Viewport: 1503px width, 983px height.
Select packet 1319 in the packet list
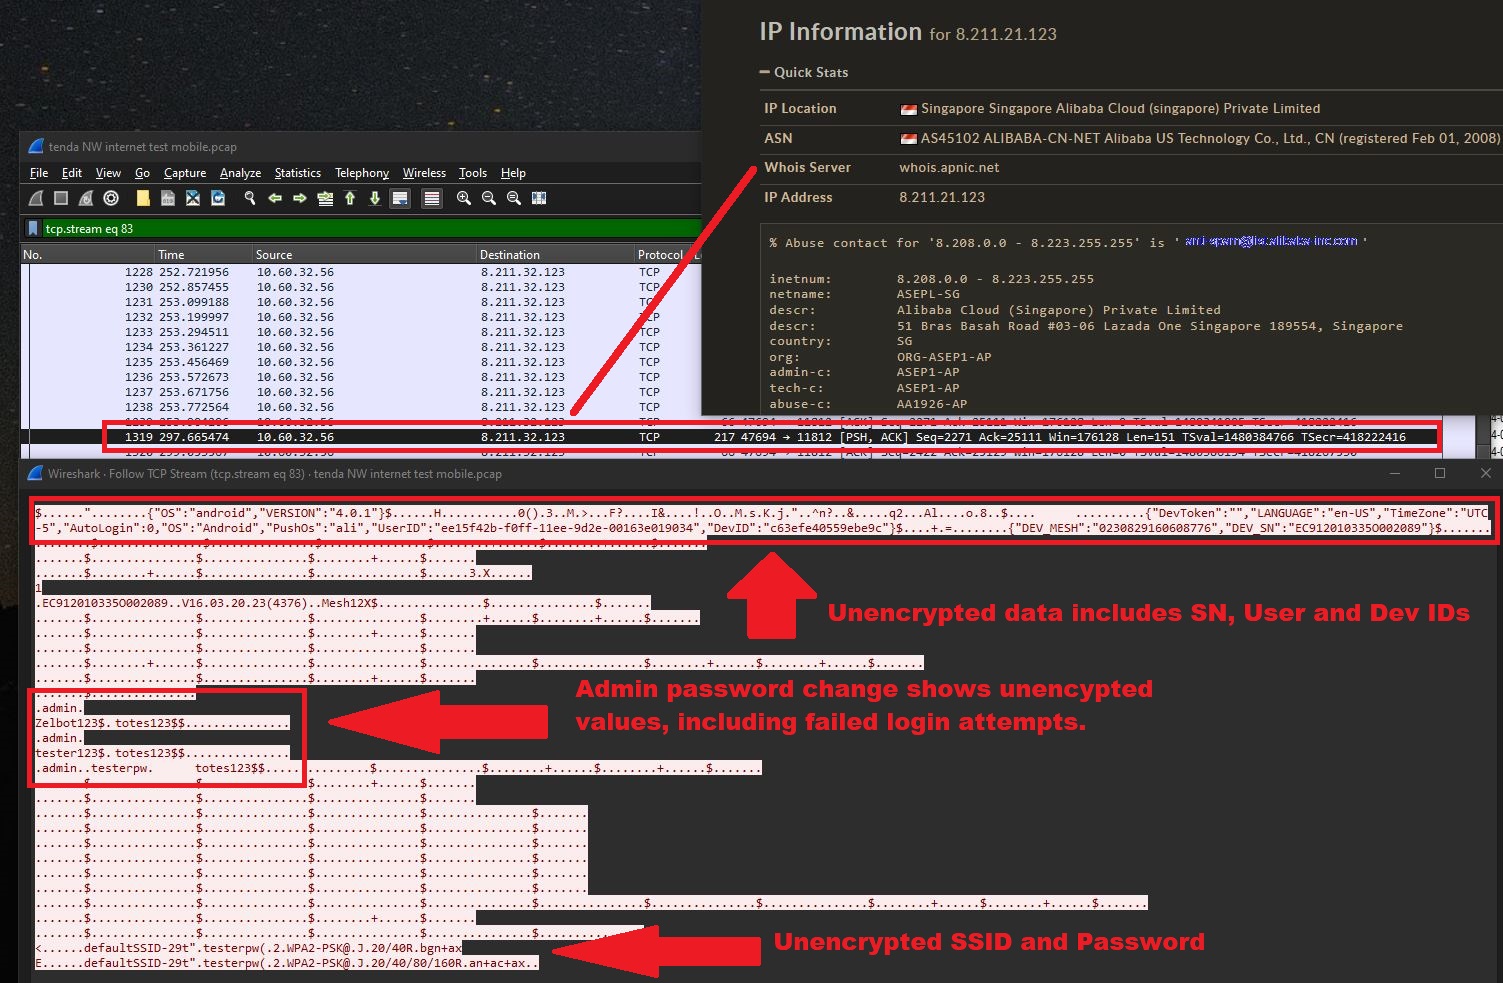400,437
